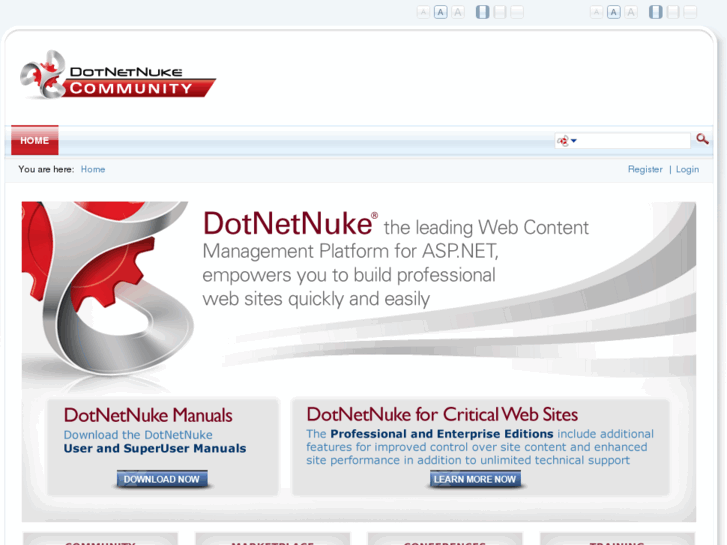Click the DotNetNuke Community logo
This screenshot has height=545, width=727.
click(x=118, y=75)
